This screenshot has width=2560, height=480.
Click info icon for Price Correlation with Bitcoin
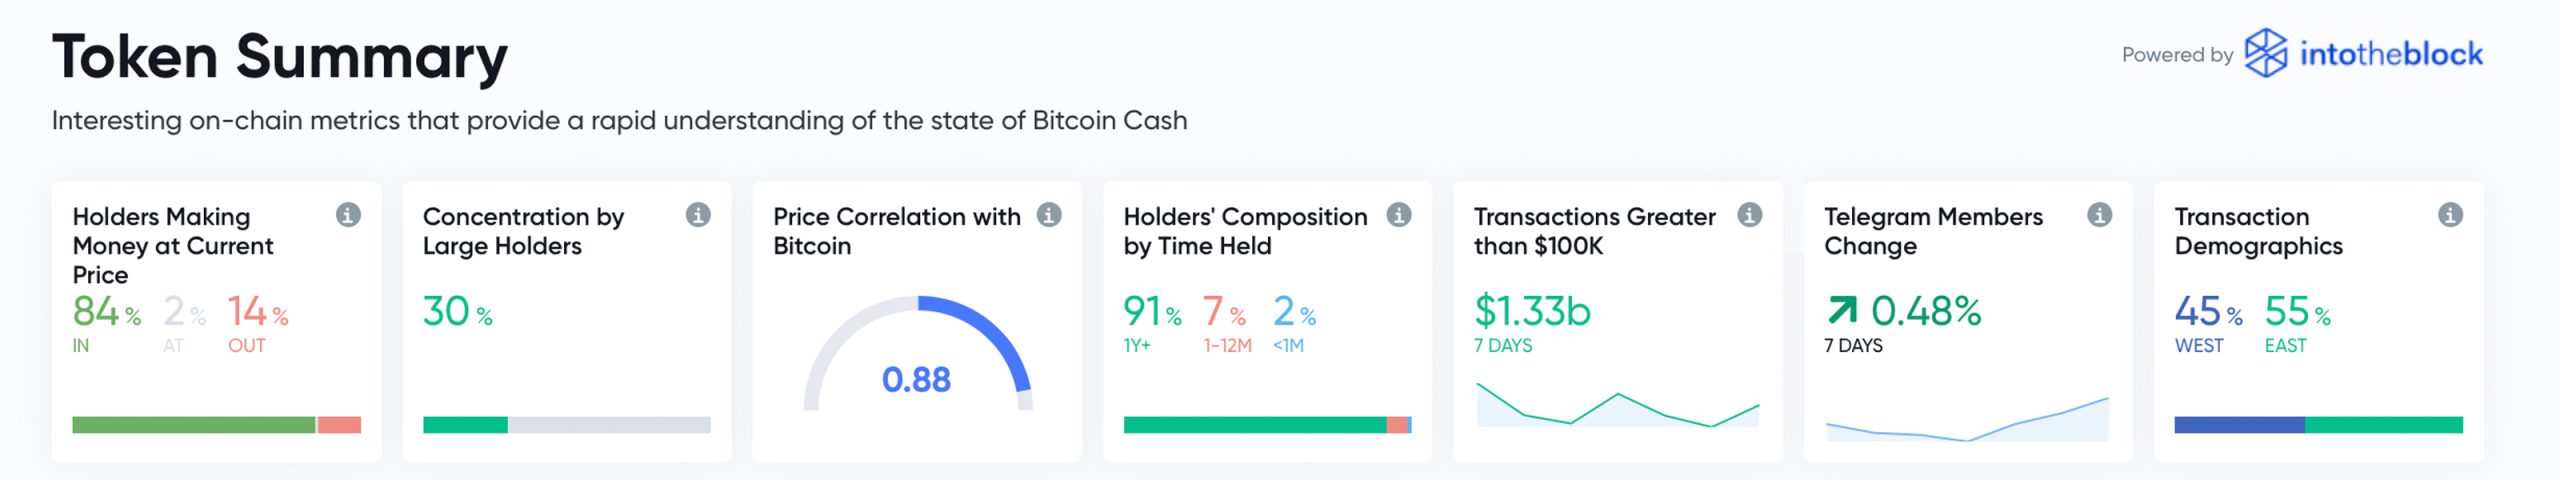point(1049,215)
